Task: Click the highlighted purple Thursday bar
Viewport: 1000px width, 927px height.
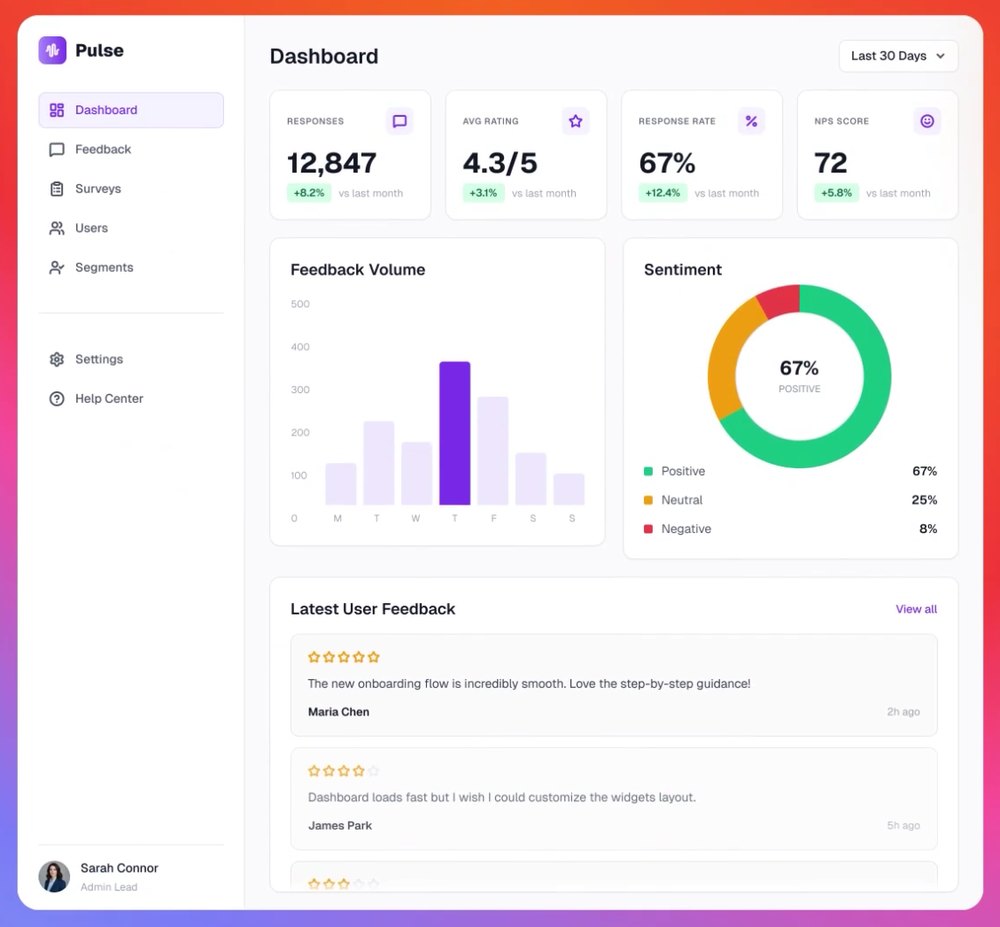Action: (455, 434)
